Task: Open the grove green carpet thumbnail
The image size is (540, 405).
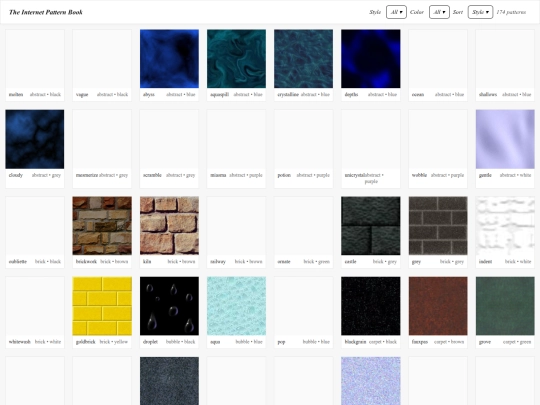Action: 505,306
